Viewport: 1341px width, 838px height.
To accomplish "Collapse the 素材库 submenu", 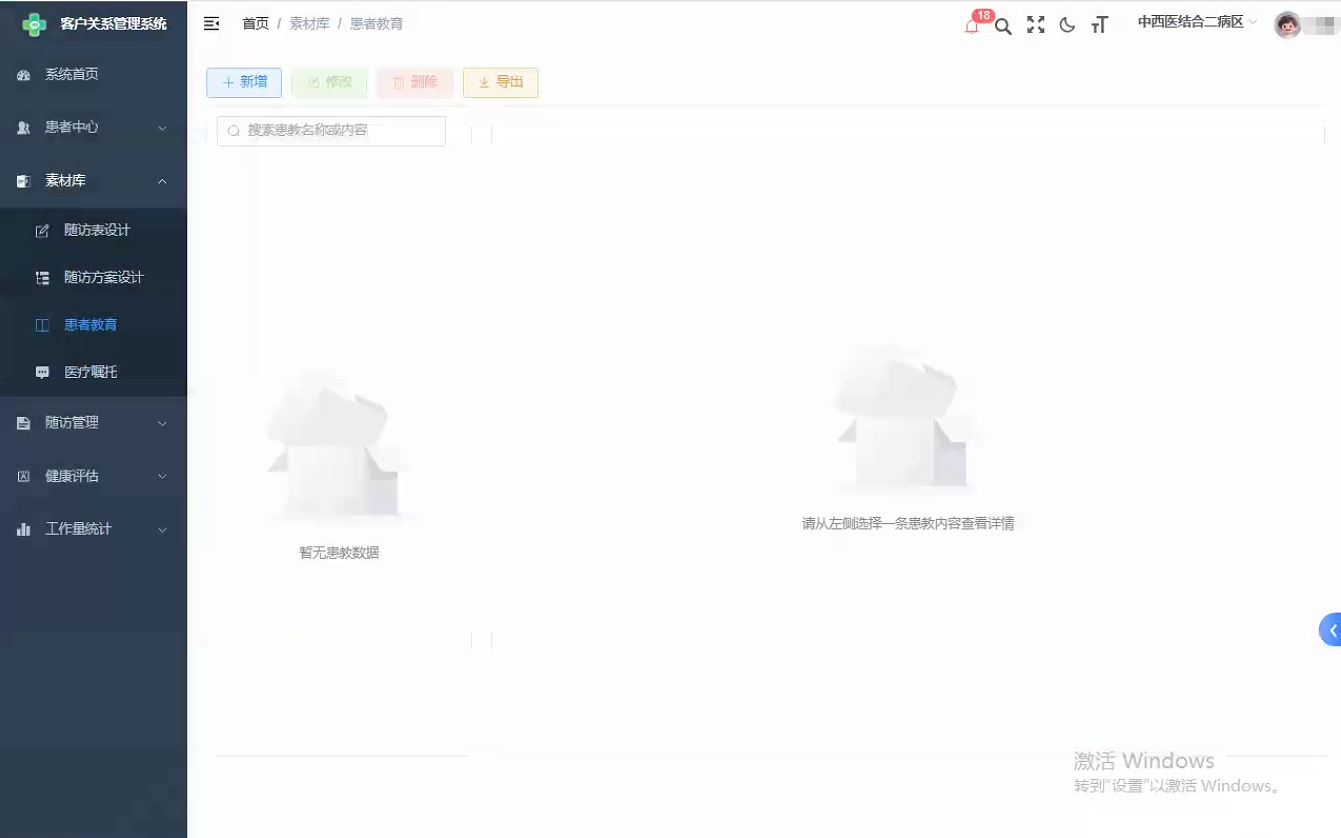I will (x=93, y=181).
